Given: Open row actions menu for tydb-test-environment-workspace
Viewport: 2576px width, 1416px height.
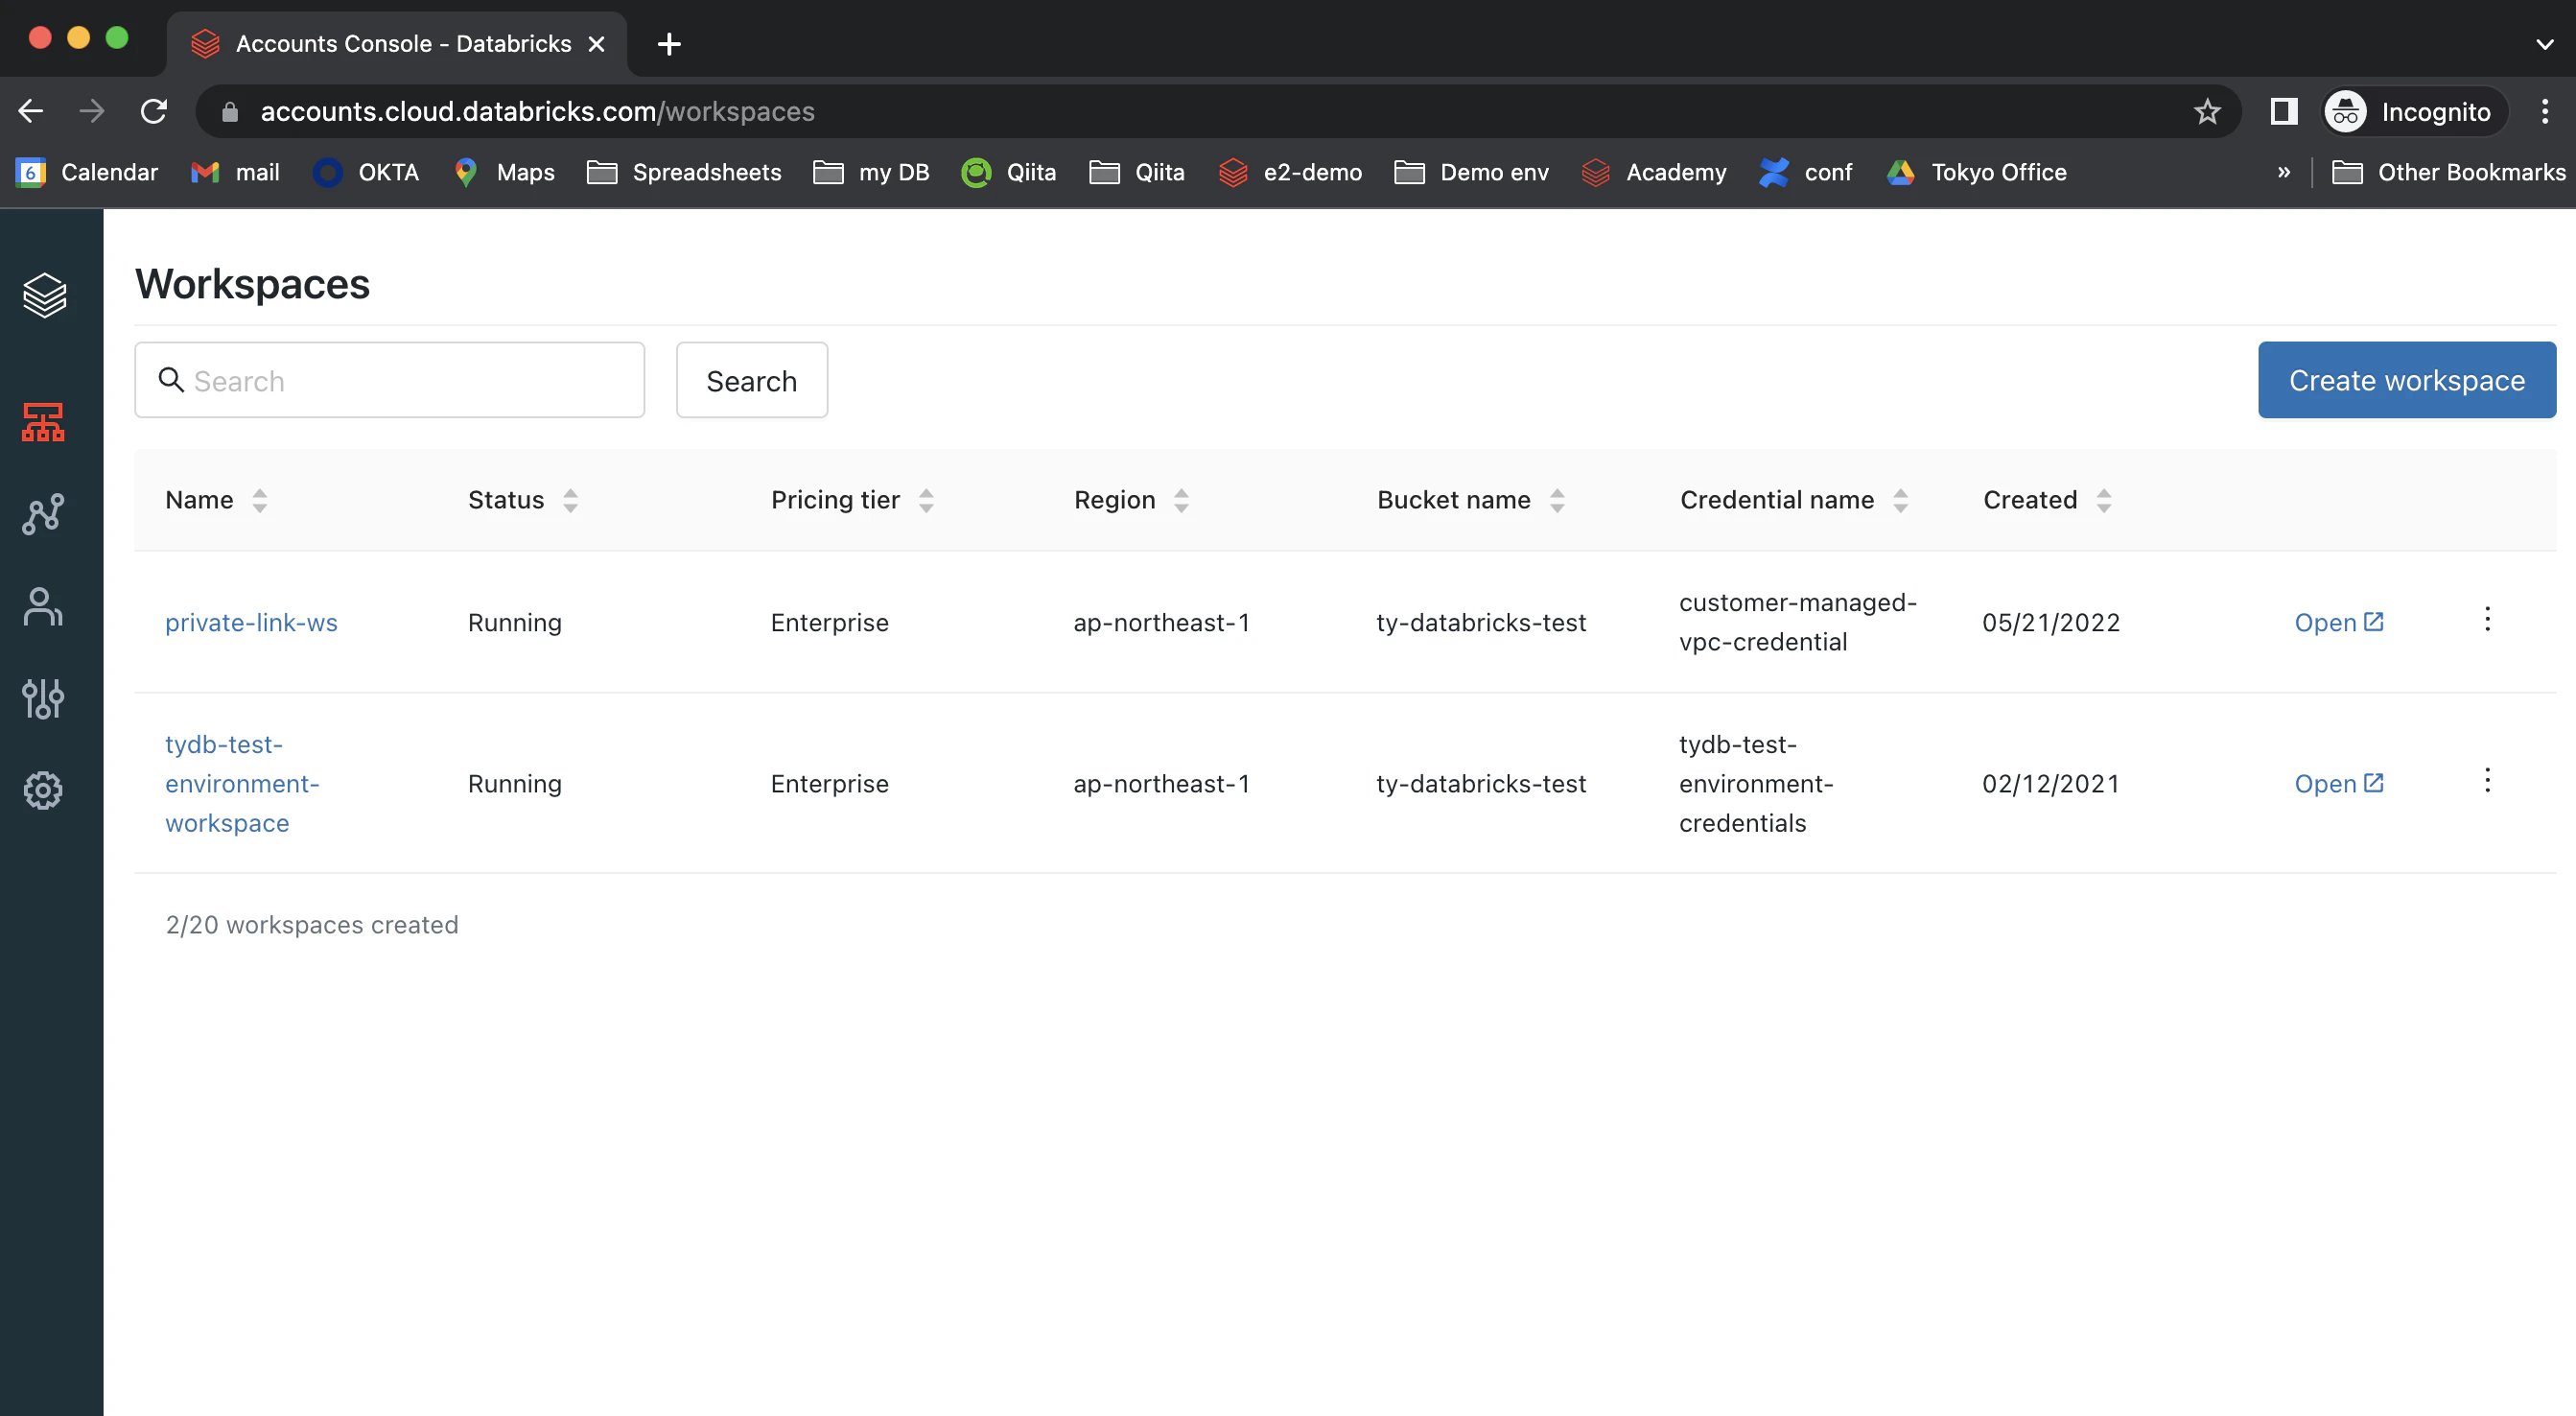Looking at the screenshot, I should pyautogui.click(x=2487, y=780).
